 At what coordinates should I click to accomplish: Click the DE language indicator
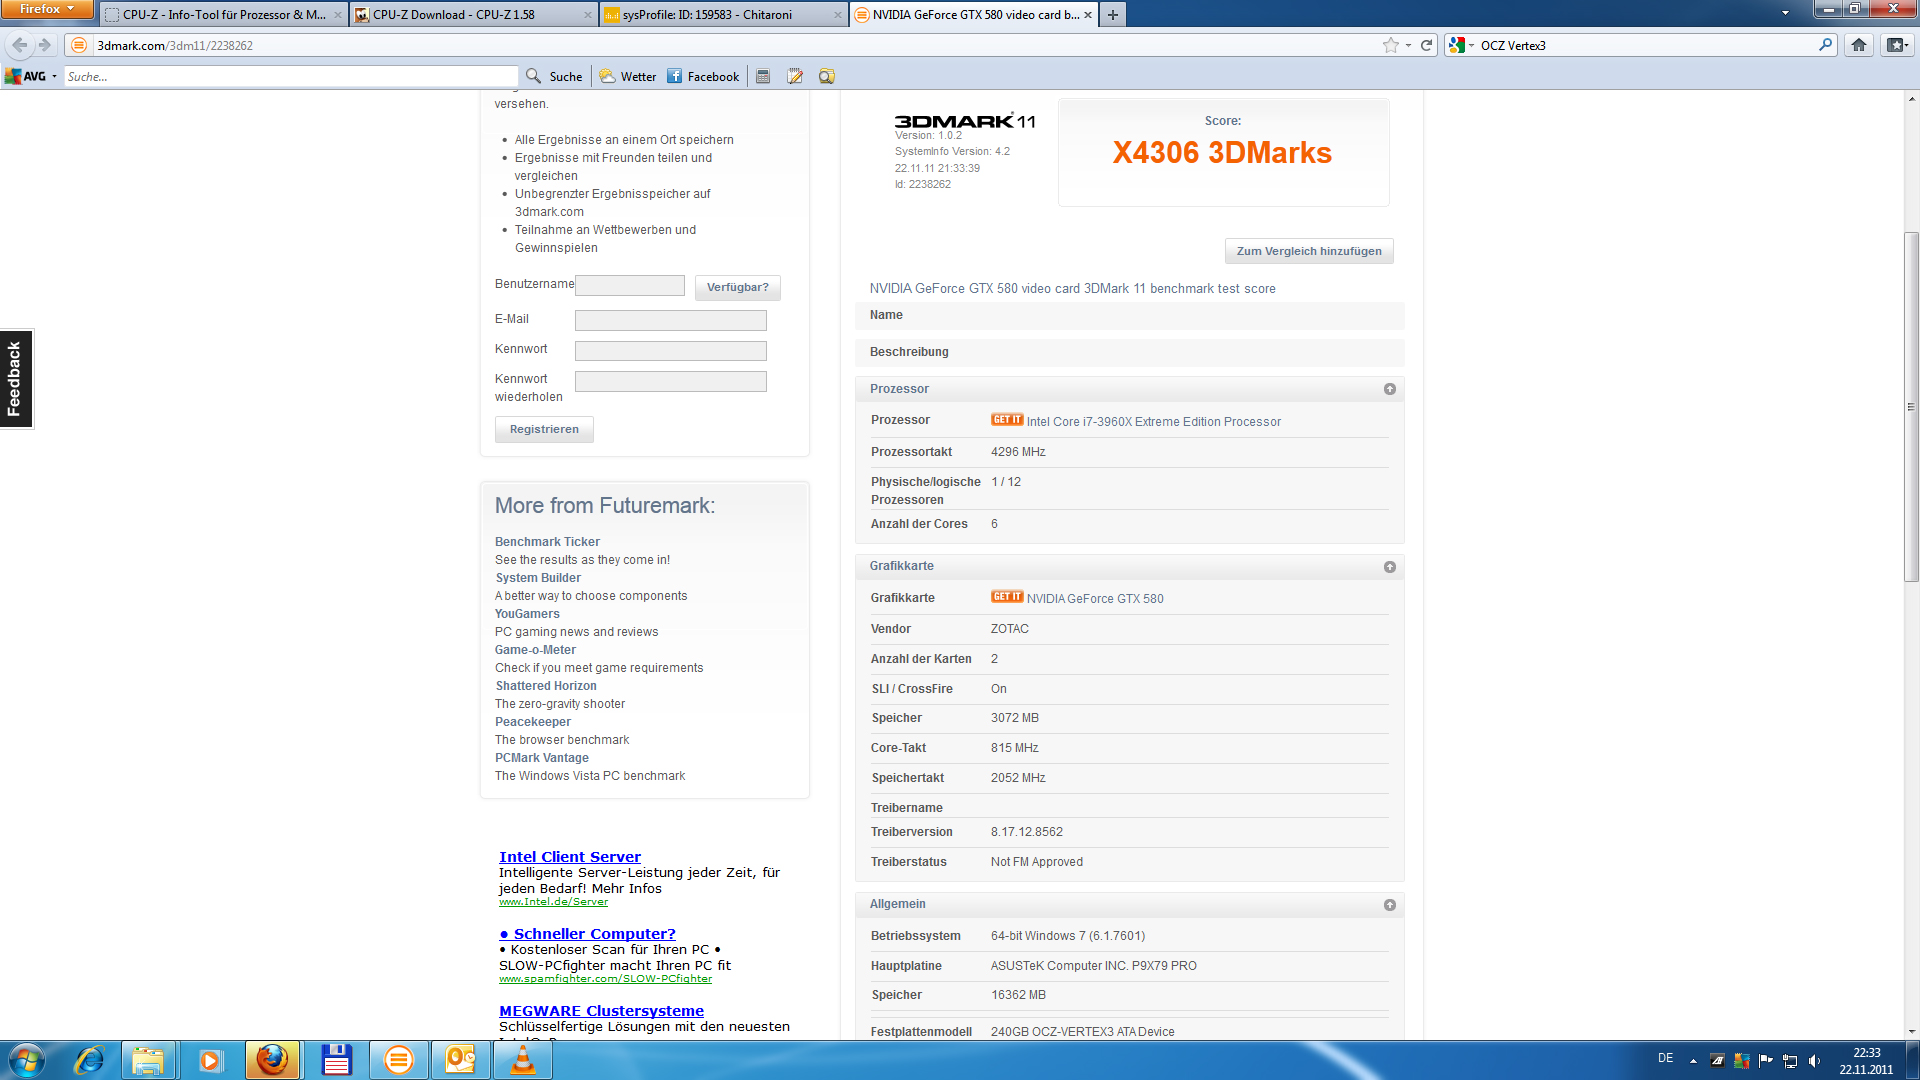1665,1058
